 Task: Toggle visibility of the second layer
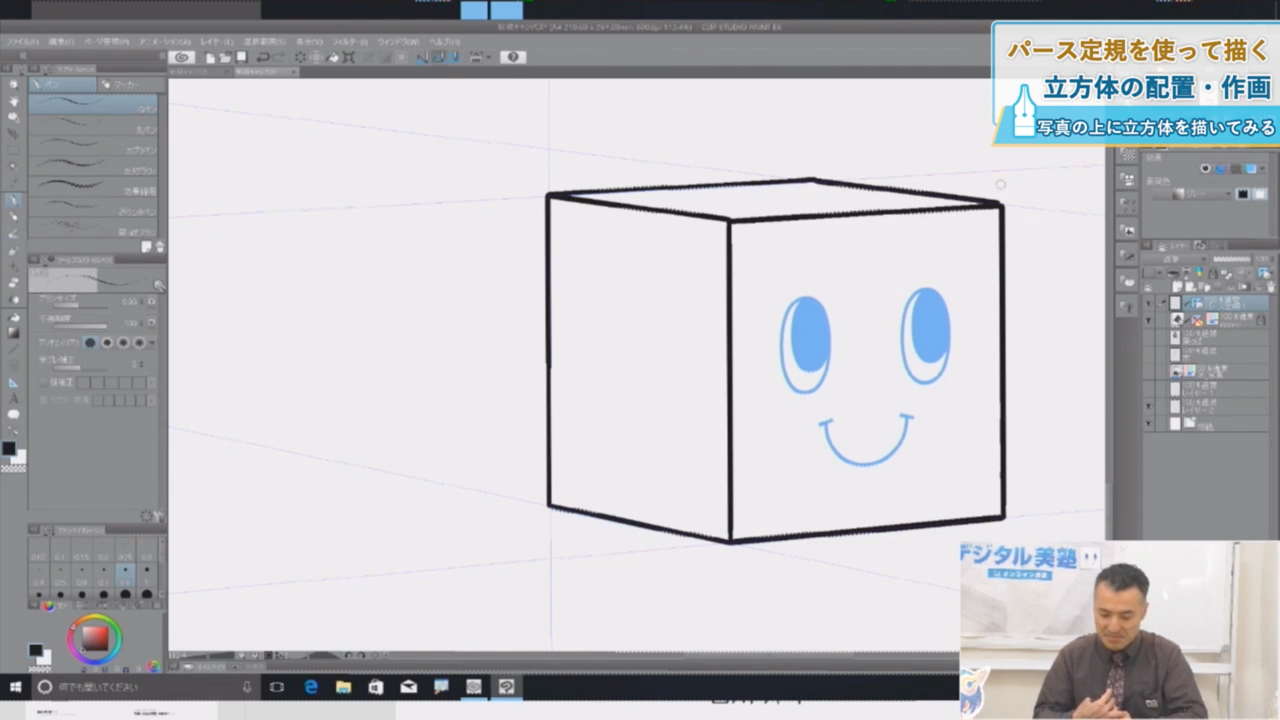tap(1148, 319)
